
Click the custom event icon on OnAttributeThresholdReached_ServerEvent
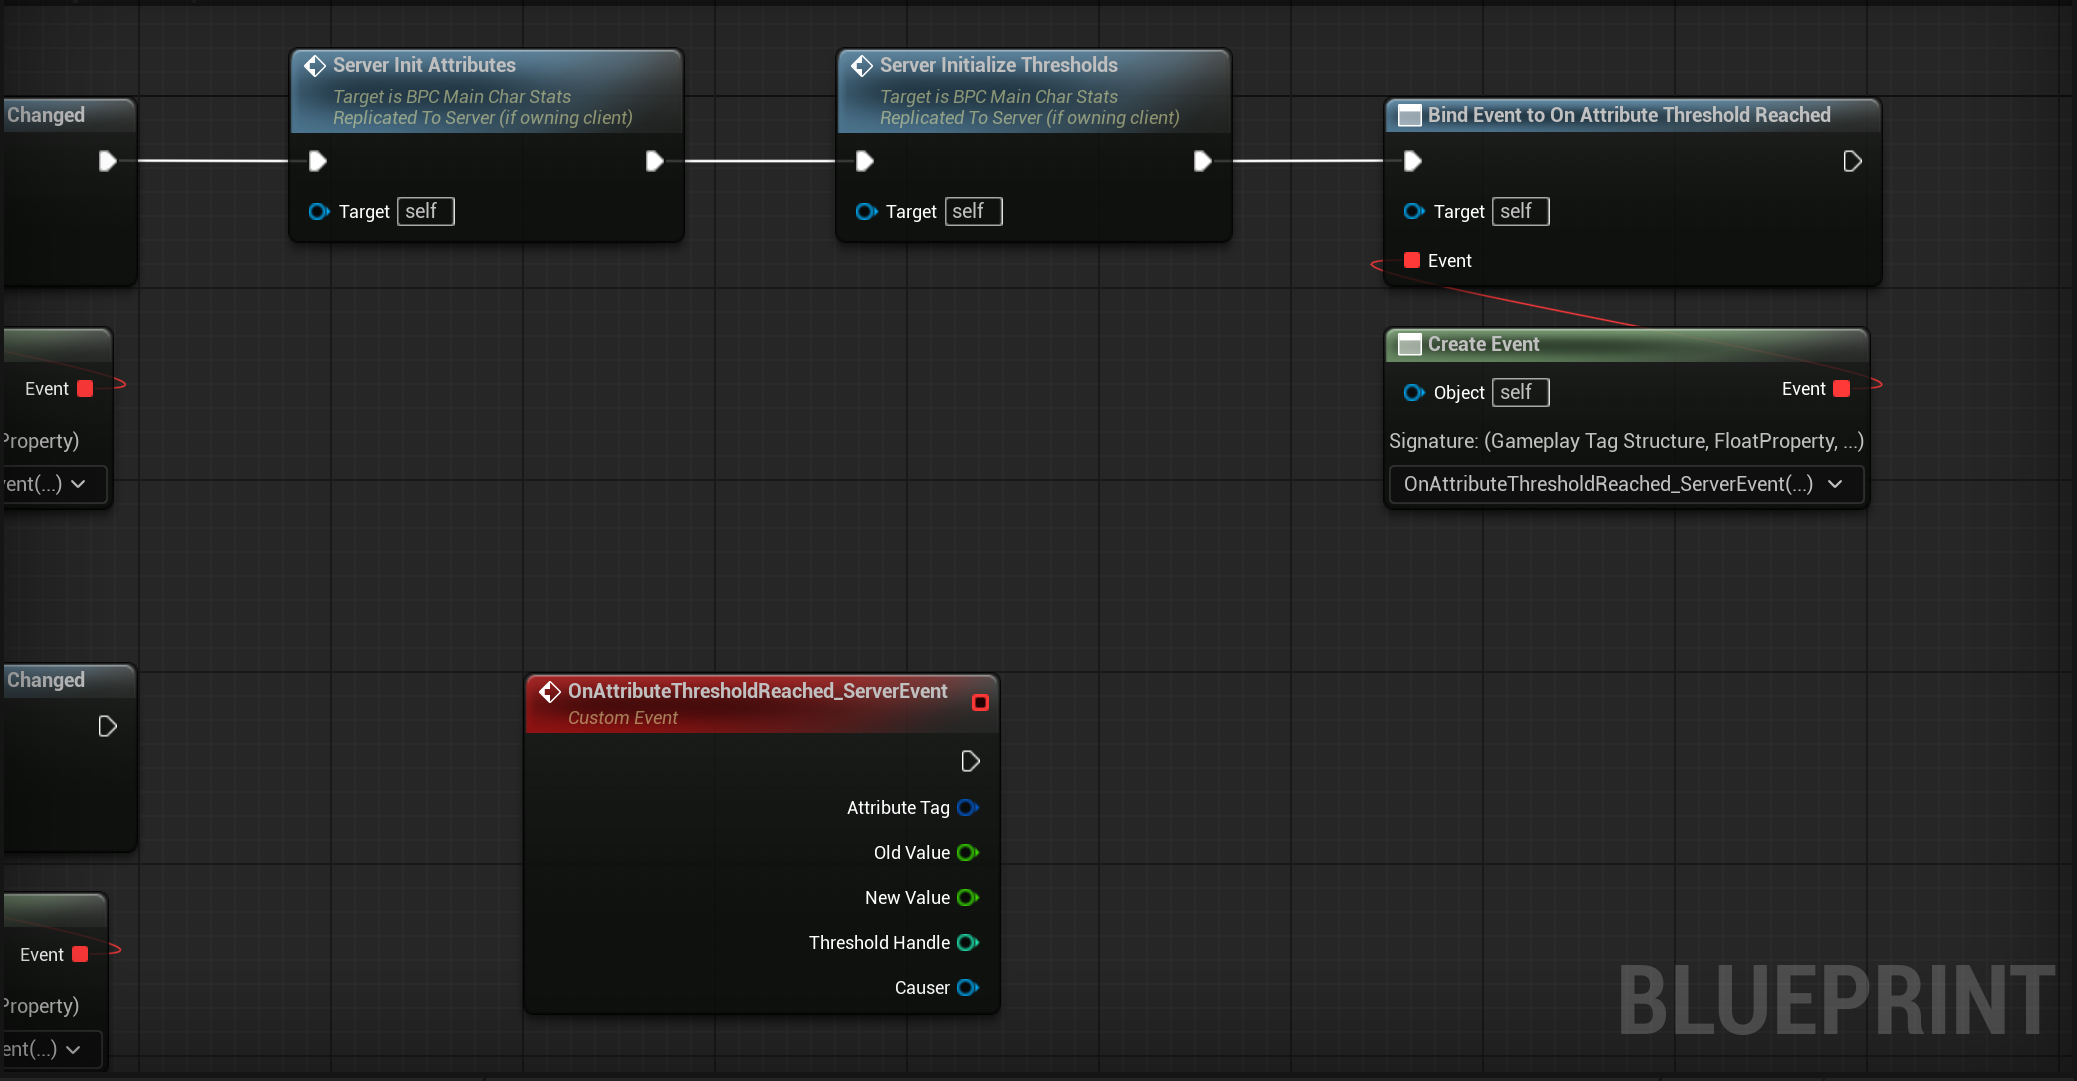(x=550, y=691)
